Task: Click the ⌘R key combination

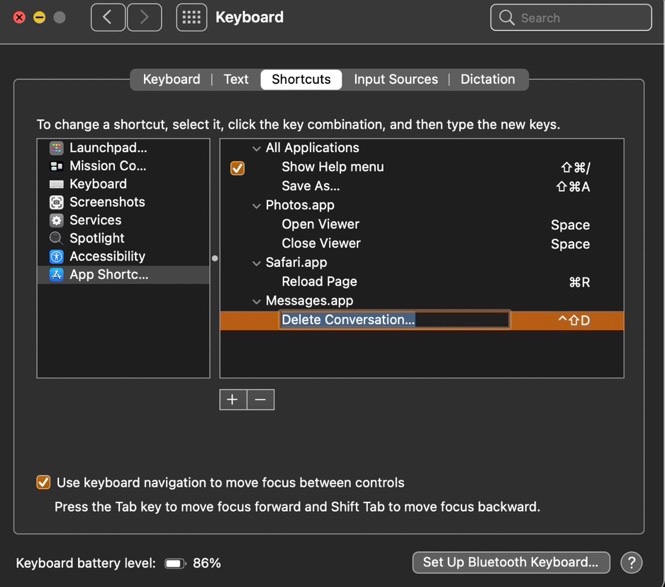Action: [579, 282]
